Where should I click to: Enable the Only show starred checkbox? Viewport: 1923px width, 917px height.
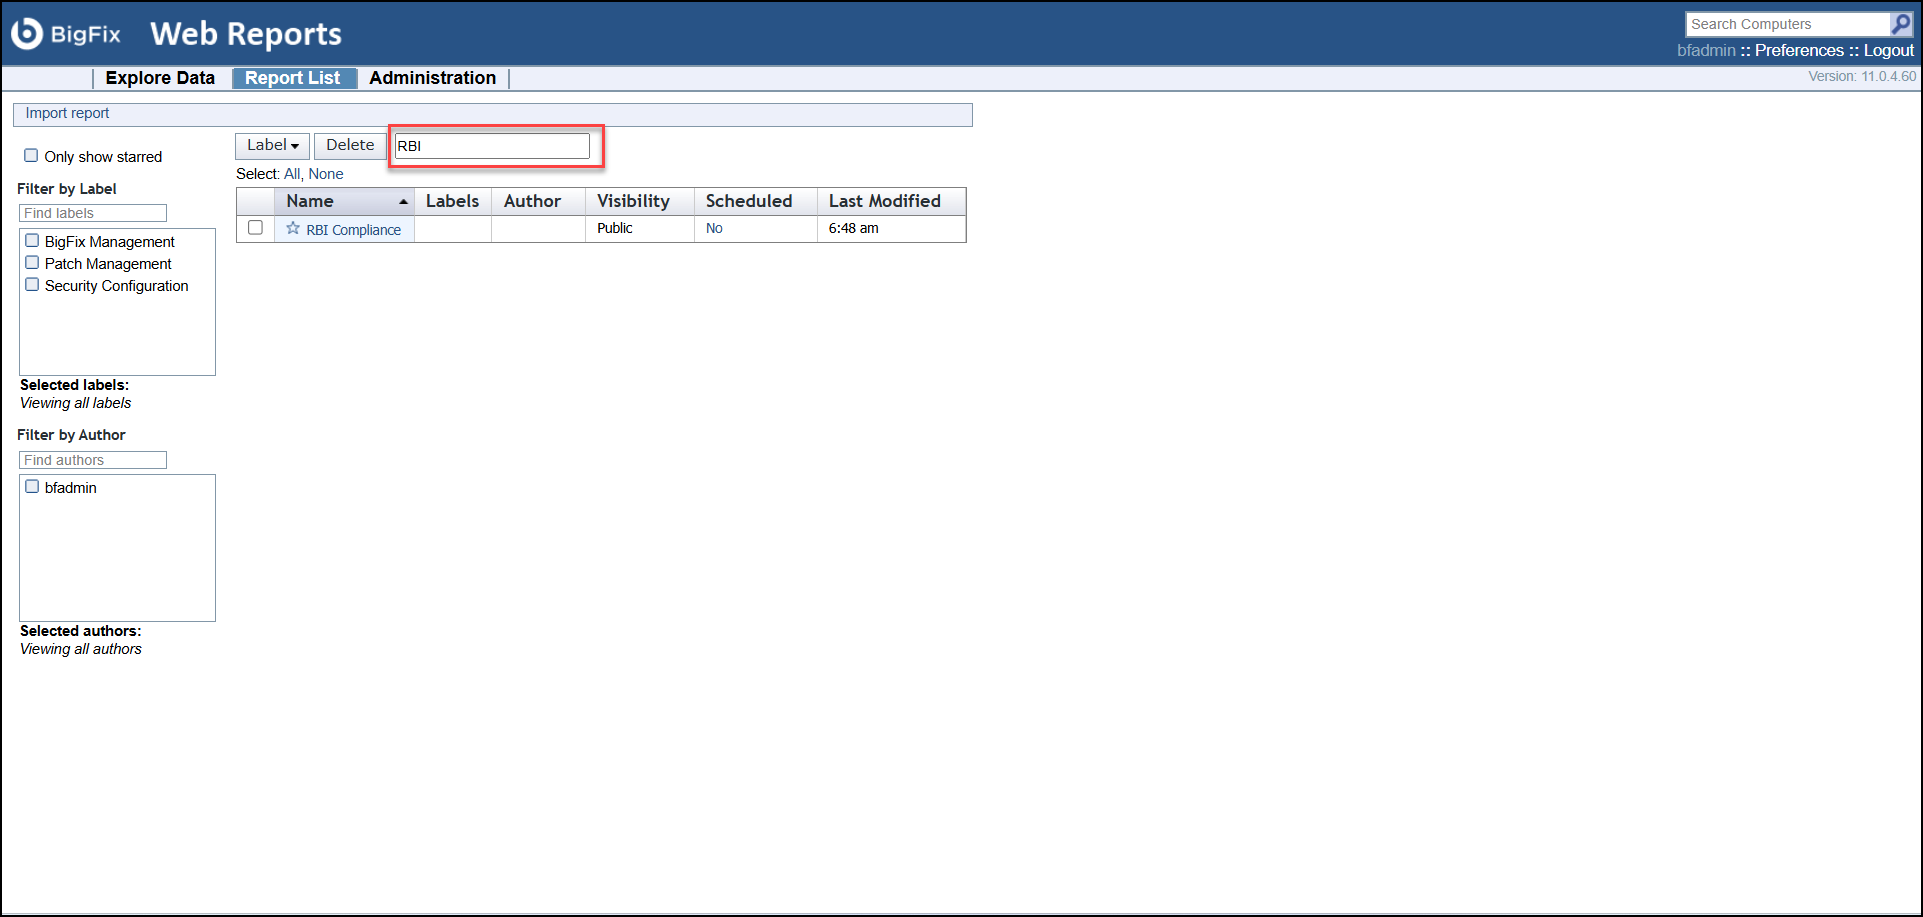[x=31, y=155]
